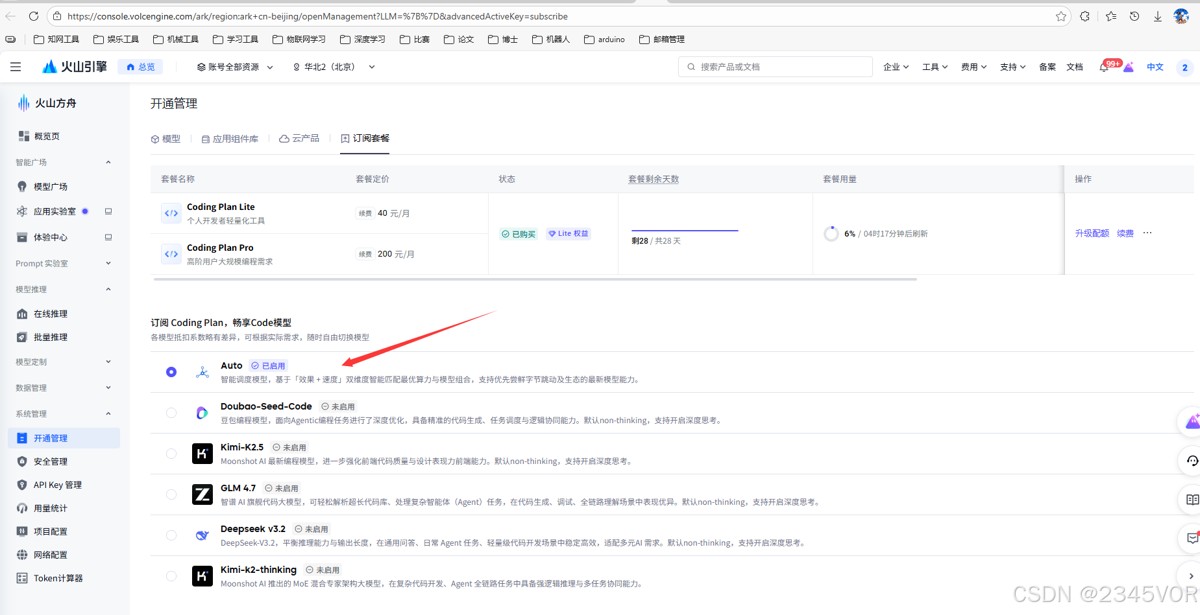This screenshot has width=1200, height=615.
Task: Open the floating document guide icon on right edge
Action: coord(1192,499)
